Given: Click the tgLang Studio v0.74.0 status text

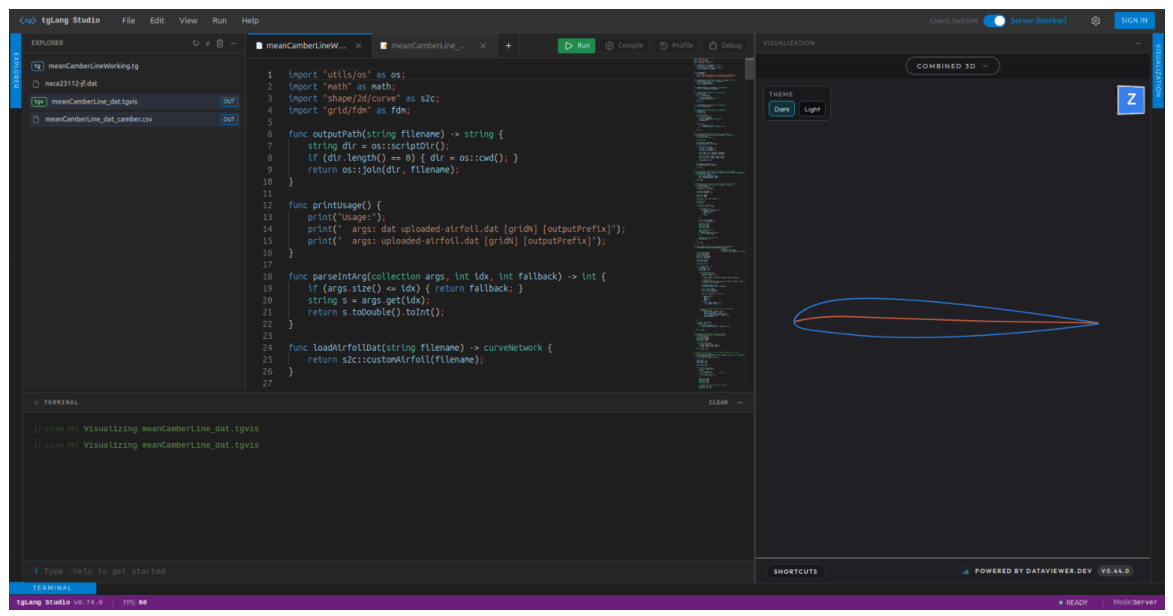Looking at the screenshot, I should coord(59,603).
